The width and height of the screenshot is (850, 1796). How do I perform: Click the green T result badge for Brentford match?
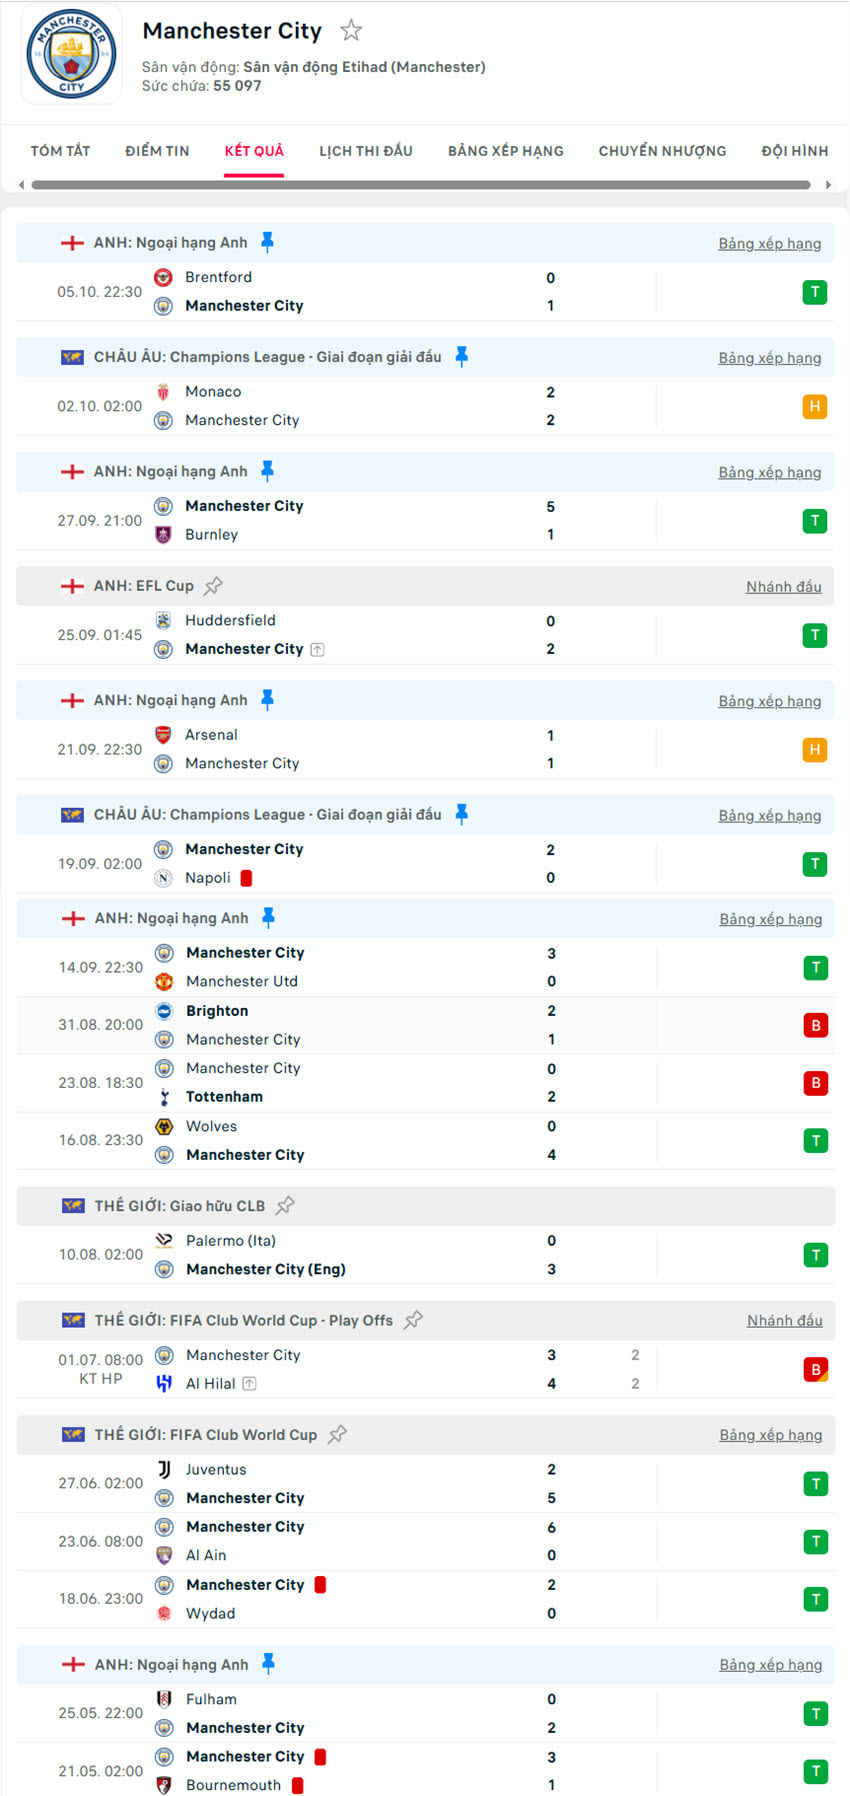pos(815,292)
